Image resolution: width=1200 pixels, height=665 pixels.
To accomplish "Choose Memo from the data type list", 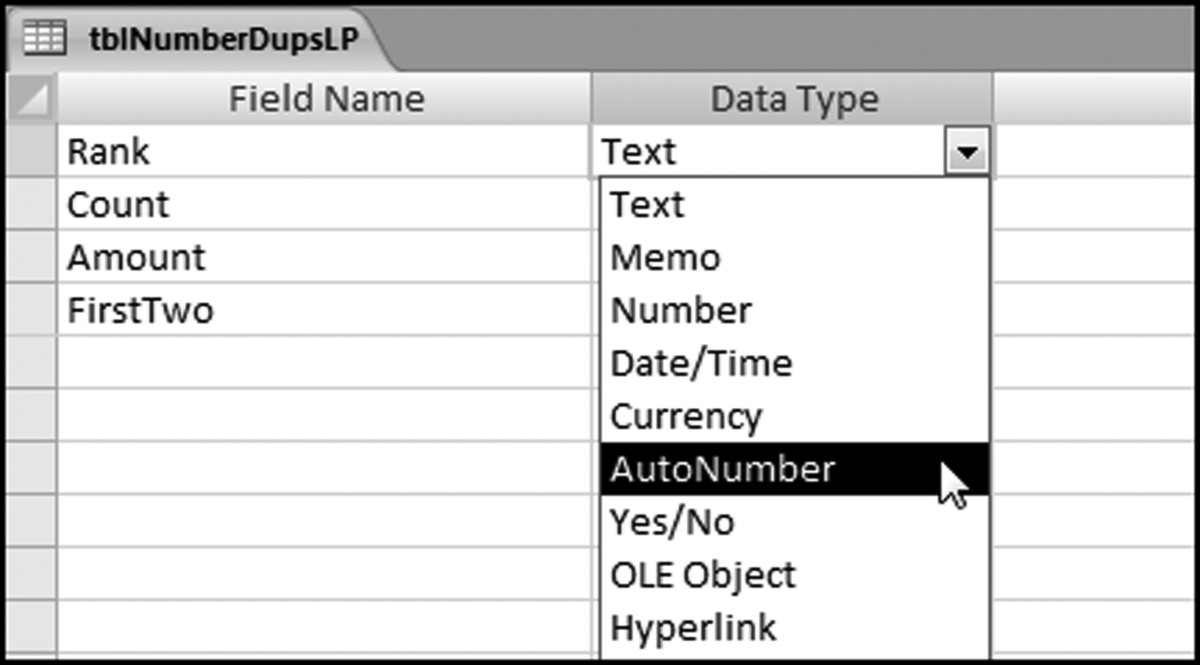I will (665, 258).
